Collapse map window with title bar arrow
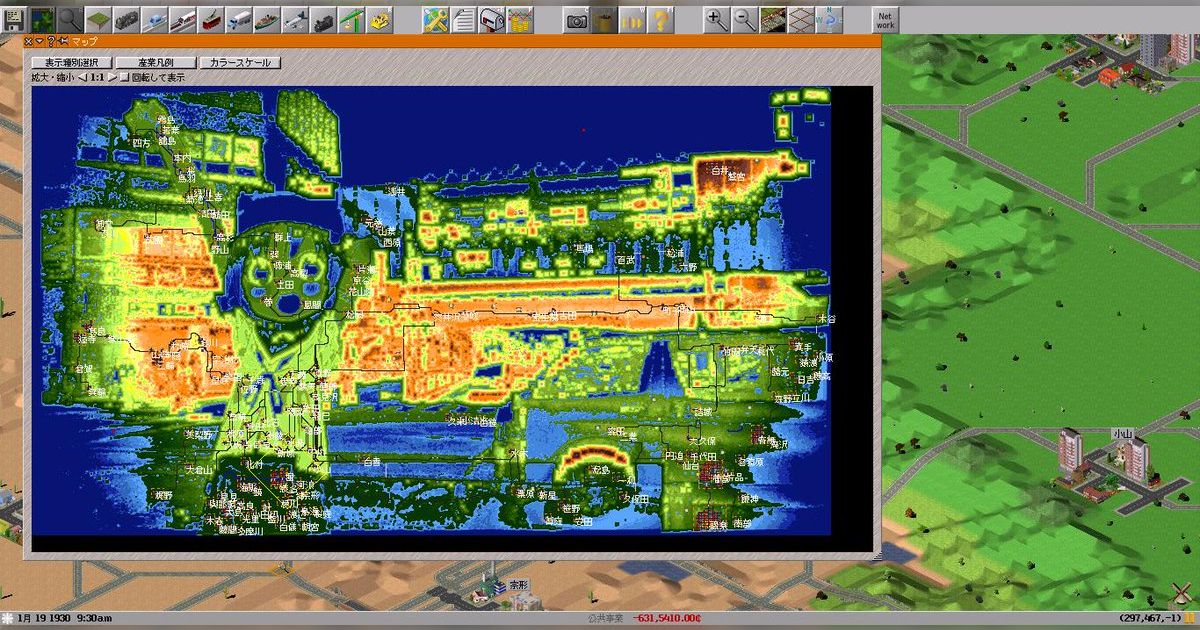This screenshot has height=630, width=1200. tap(39, 41)
